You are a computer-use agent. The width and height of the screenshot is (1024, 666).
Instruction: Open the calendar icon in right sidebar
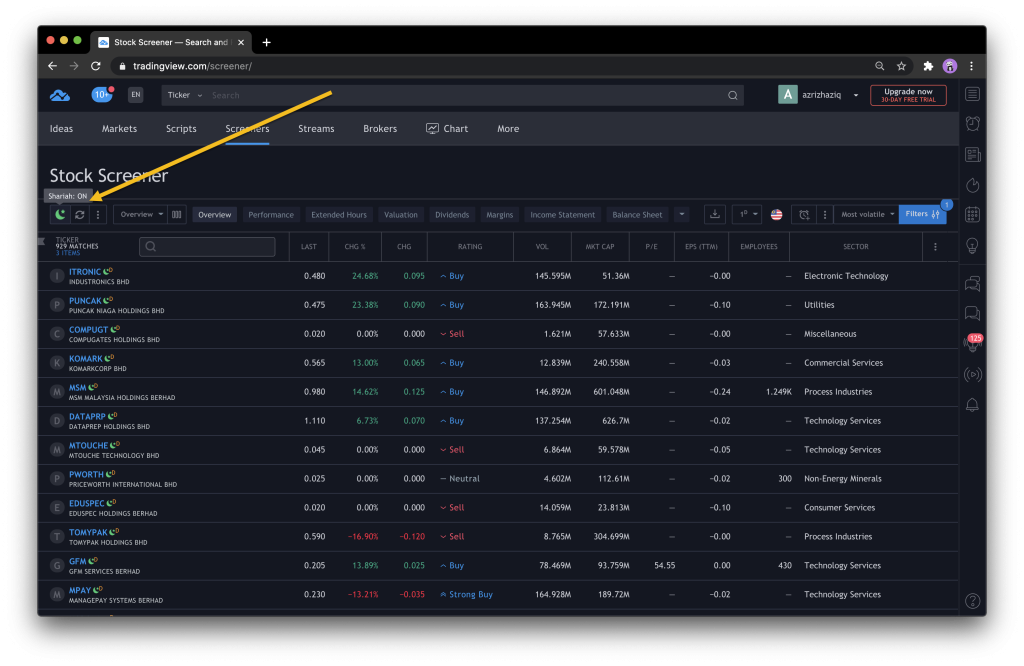972,215
